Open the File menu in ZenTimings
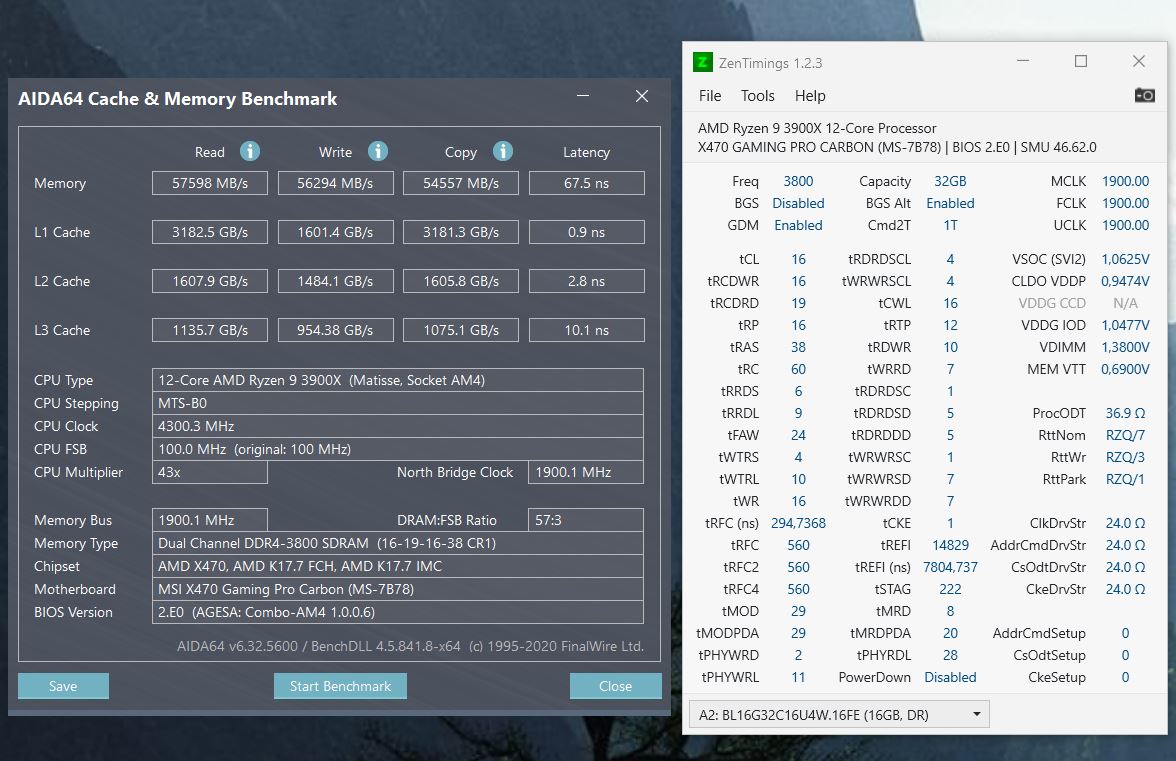The height and width of the screenshot is (761, 1176). click(710, 96)
